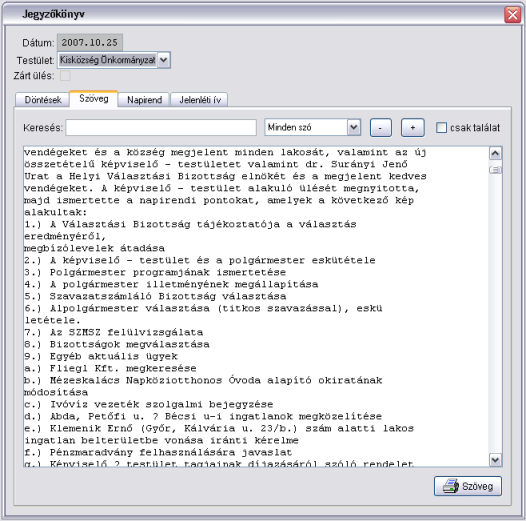This screenshot has width=526, height=521.
Task: Enable the csak találat checkbox
Action: pyautogui.click(x=441, y=127)
